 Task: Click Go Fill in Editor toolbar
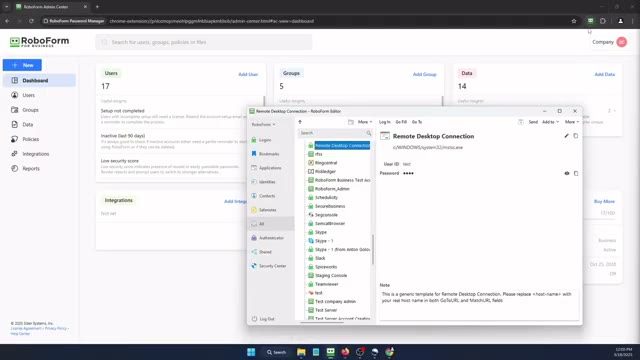(x=401, y=122)
